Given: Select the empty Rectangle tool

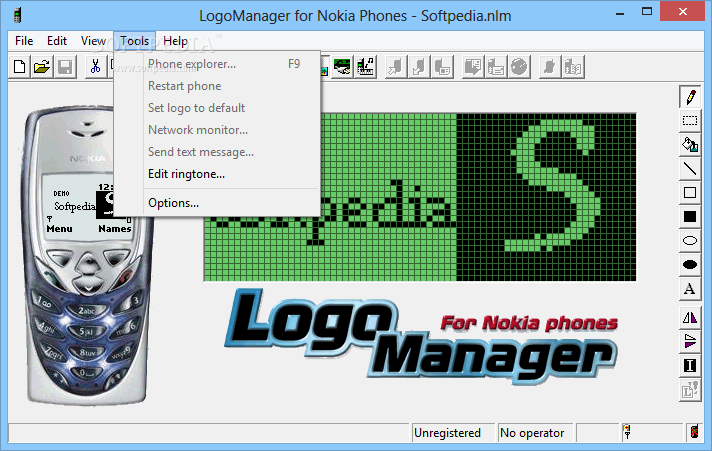Looking at the screenshot, I should pyautogui.click(x=690, y=193).
